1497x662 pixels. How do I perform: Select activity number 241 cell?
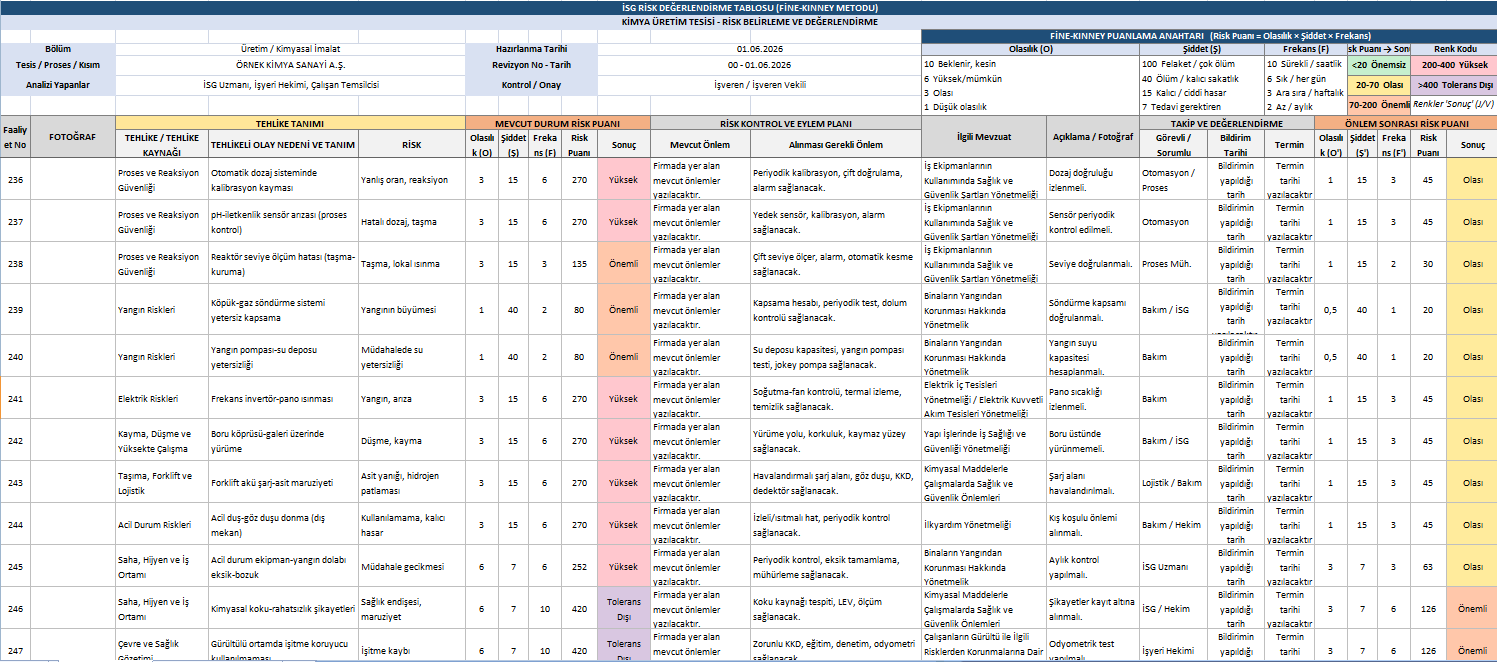(x=15, y=398)
